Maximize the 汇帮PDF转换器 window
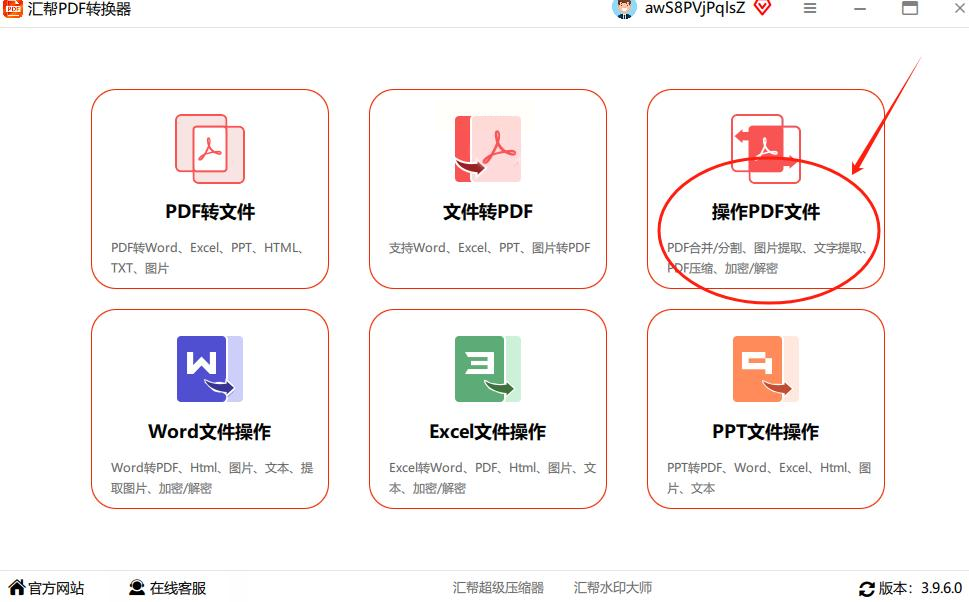The width and height of the screenshot is (969, 602). click(x=910, y=8)
